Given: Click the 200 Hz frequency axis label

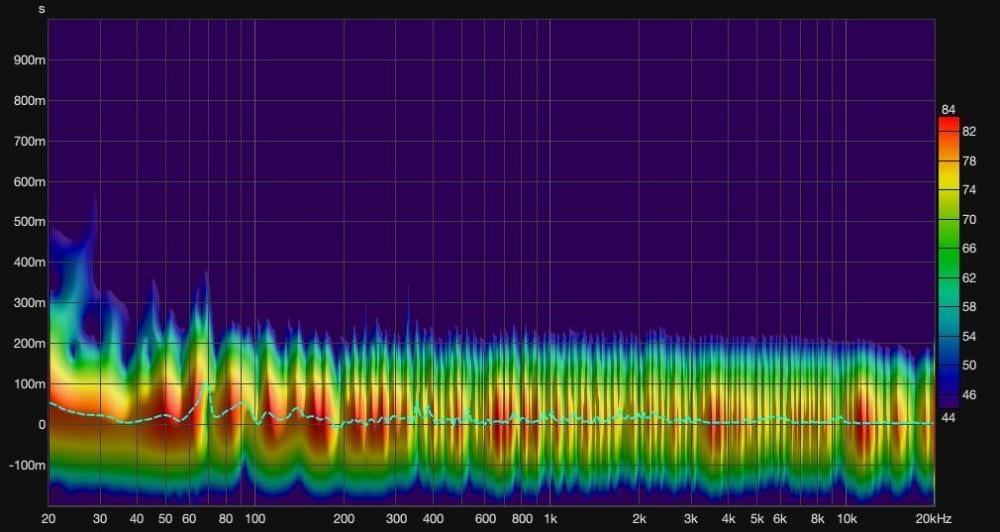Looking at the screenshot, I should 344,519.
